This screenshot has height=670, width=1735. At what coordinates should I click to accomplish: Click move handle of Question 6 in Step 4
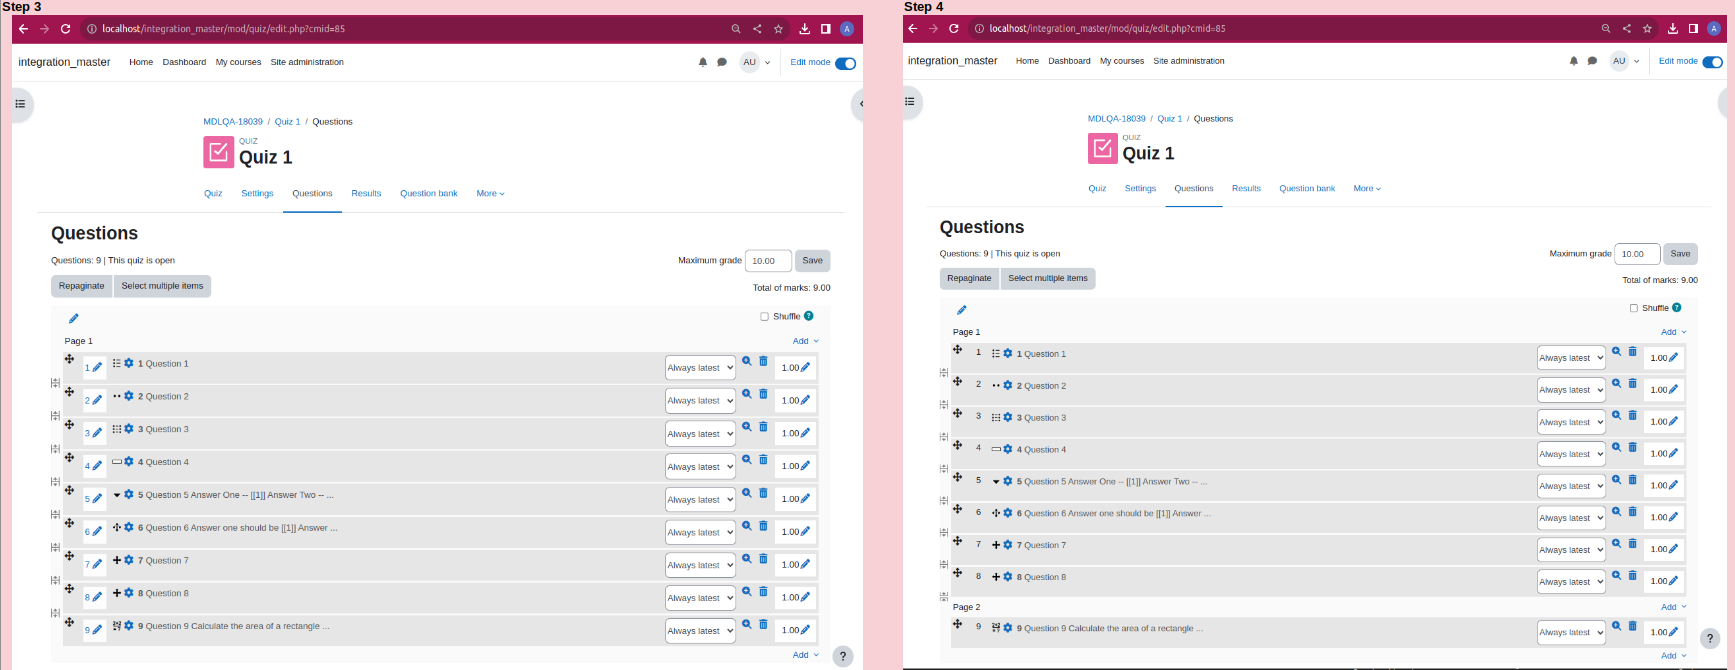point(957,510)
